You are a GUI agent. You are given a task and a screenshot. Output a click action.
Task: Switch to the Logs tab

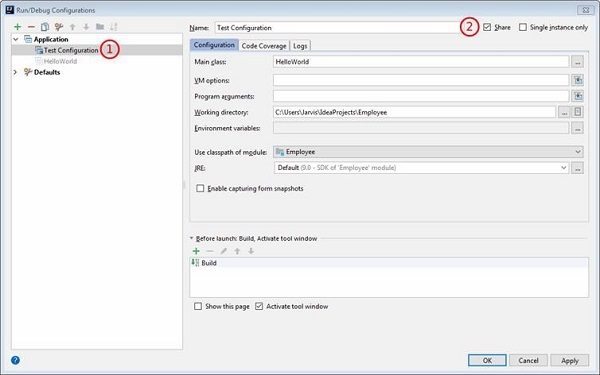click(x=300, y=46)
